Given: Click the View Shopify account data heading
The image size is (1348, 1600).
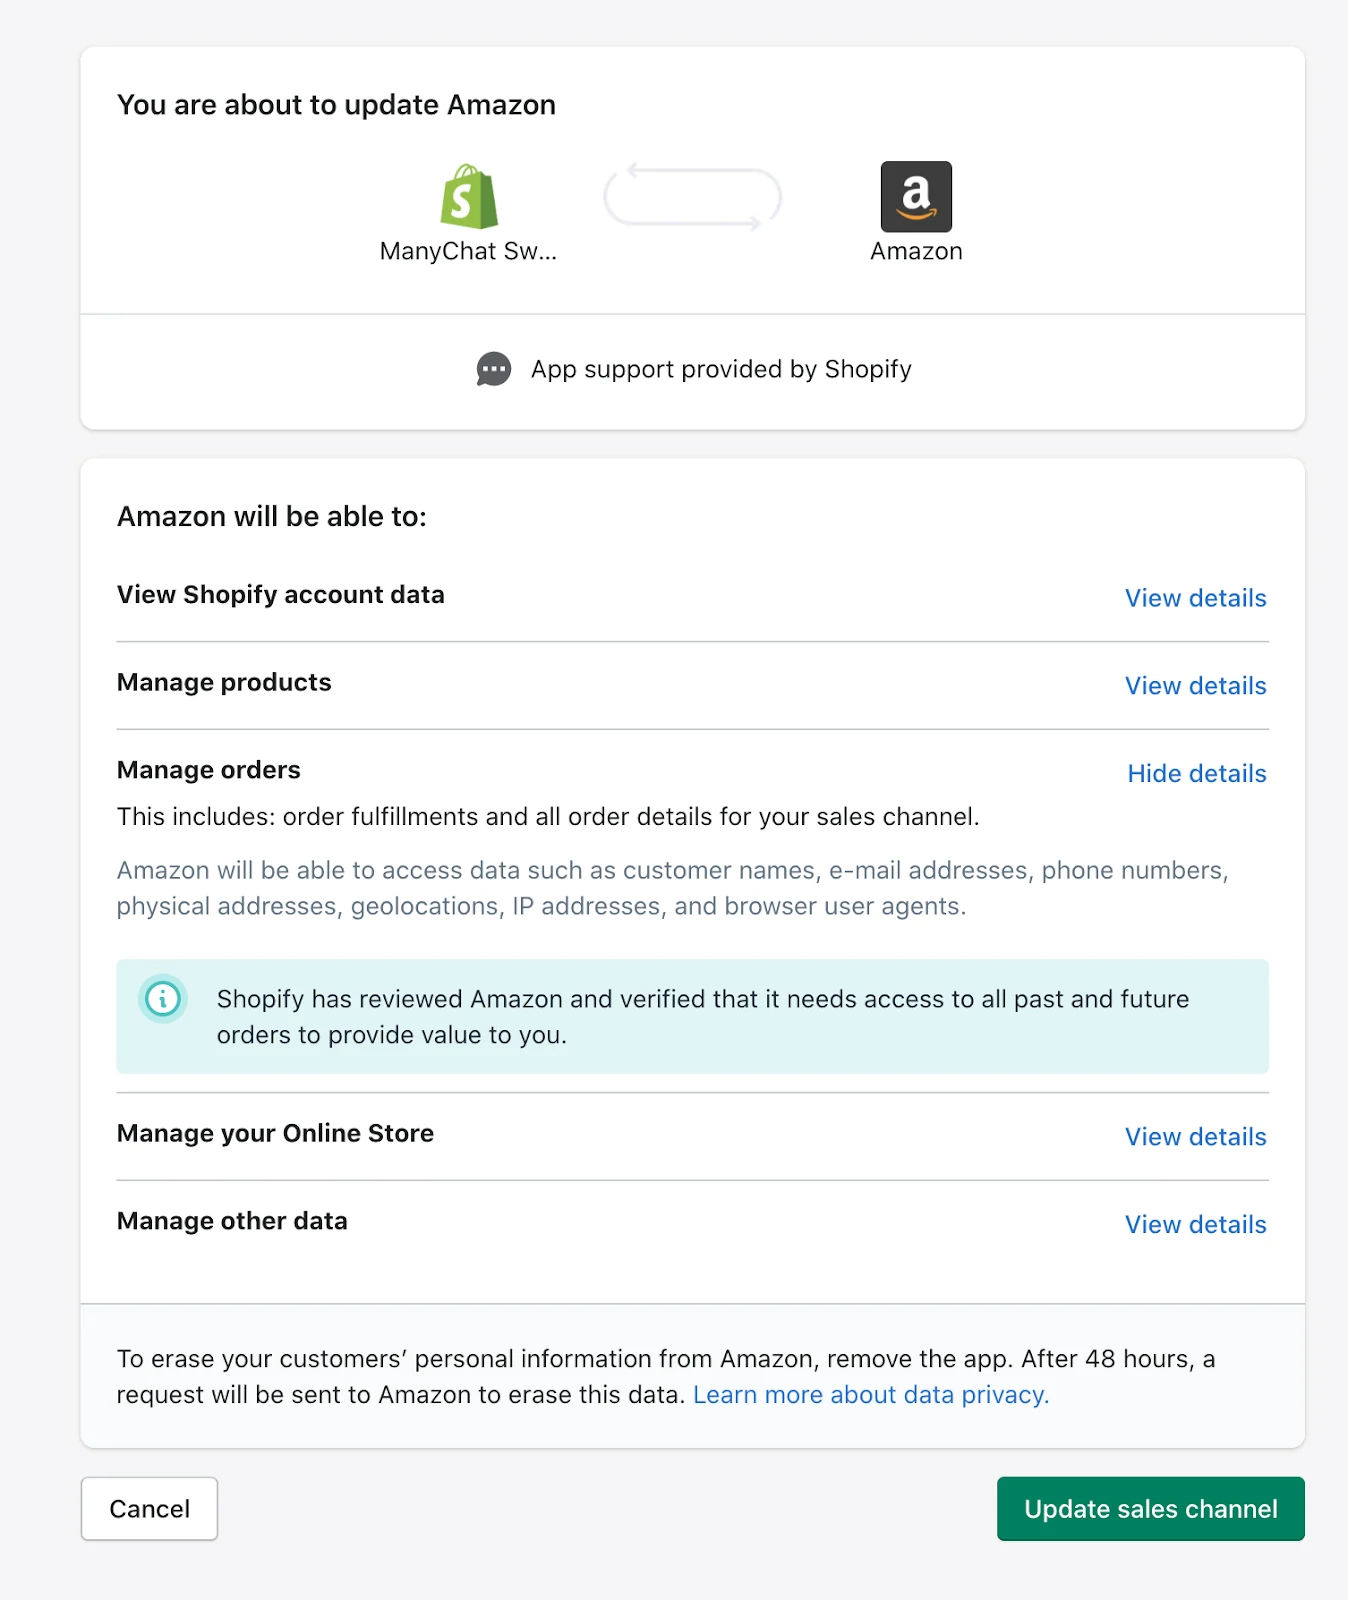Looking at the screenshot, I should point(281,595).
